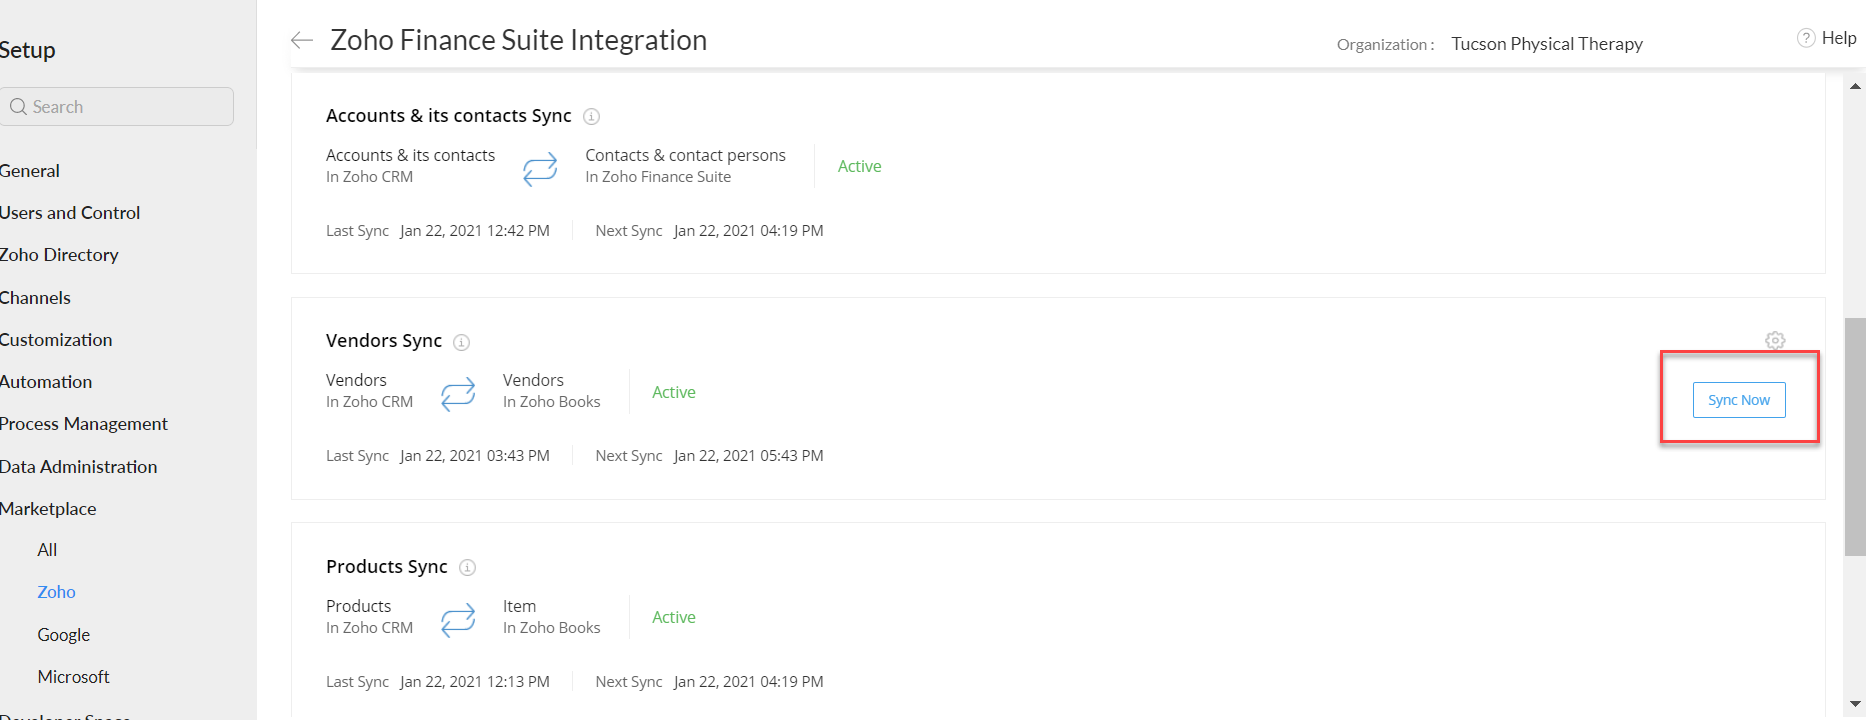The image size is (1866, 720).
Task: Click the scrollbar down arrow
Action: click(x=1855, y=704)
